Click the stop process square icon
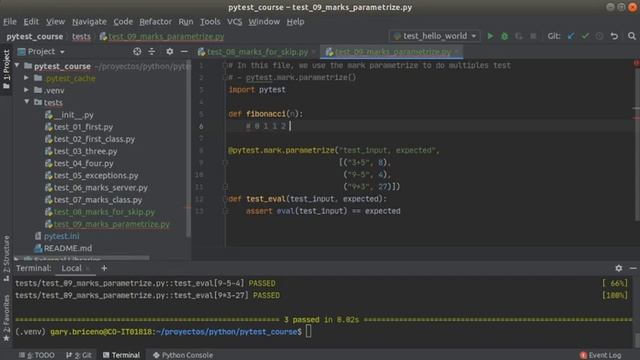The height and width of the screenshot is (360, 640). pyautogui.click(x=533, y=36)
